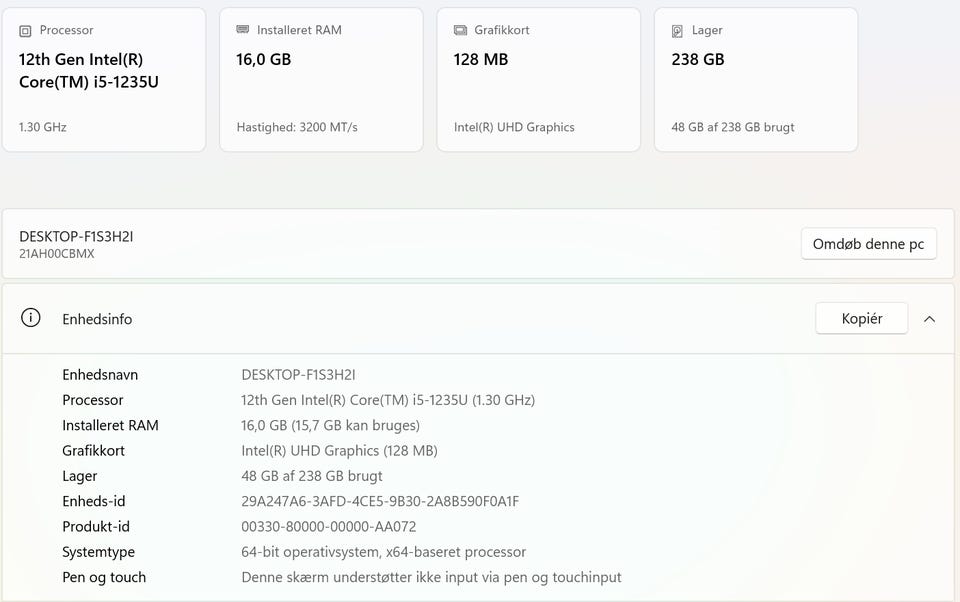Open the Processor summary card title
The height and width of the screenshot is (602, 960).
tap(66, 30)
